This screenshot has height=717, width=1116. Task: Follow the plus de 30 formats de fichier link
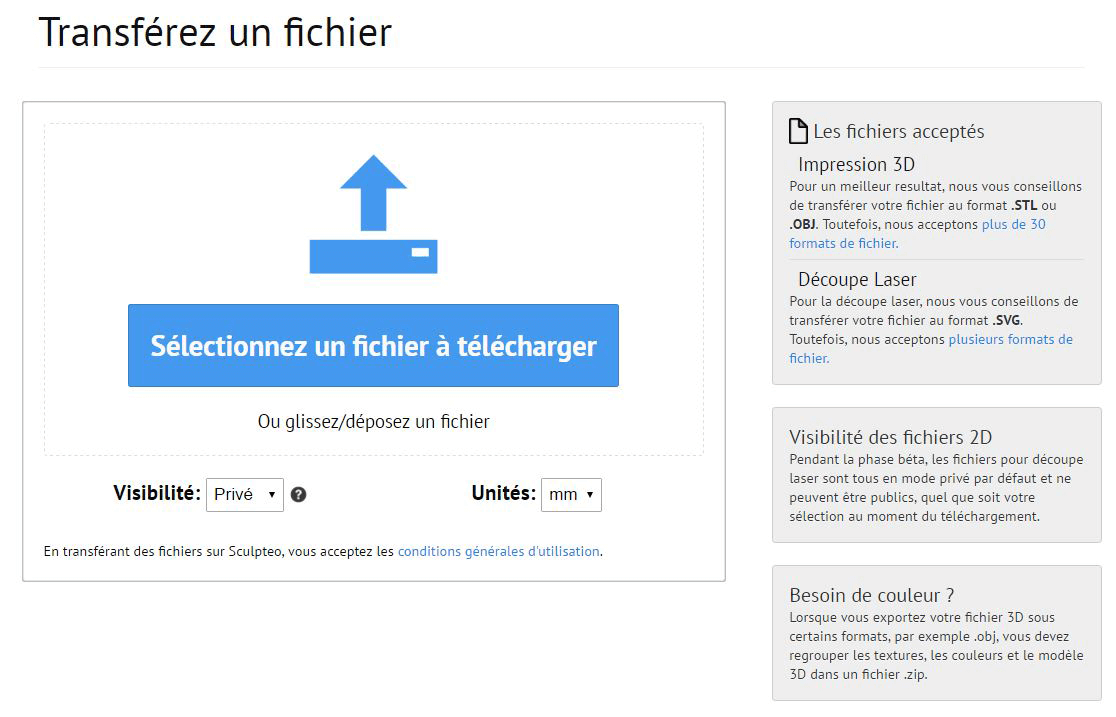(917, 234)
